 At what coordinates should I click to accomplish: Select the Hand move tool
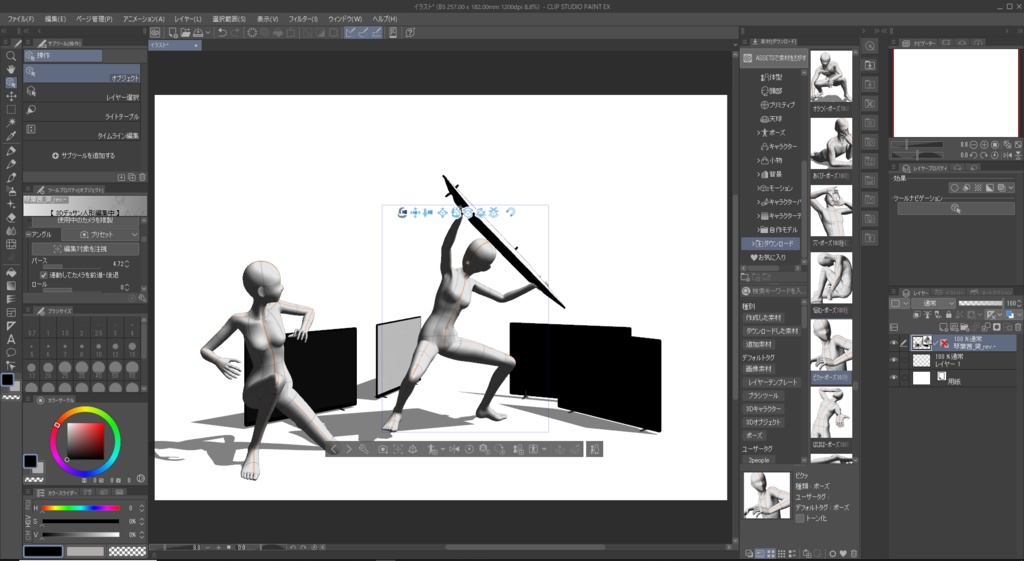tap(11, 69)
